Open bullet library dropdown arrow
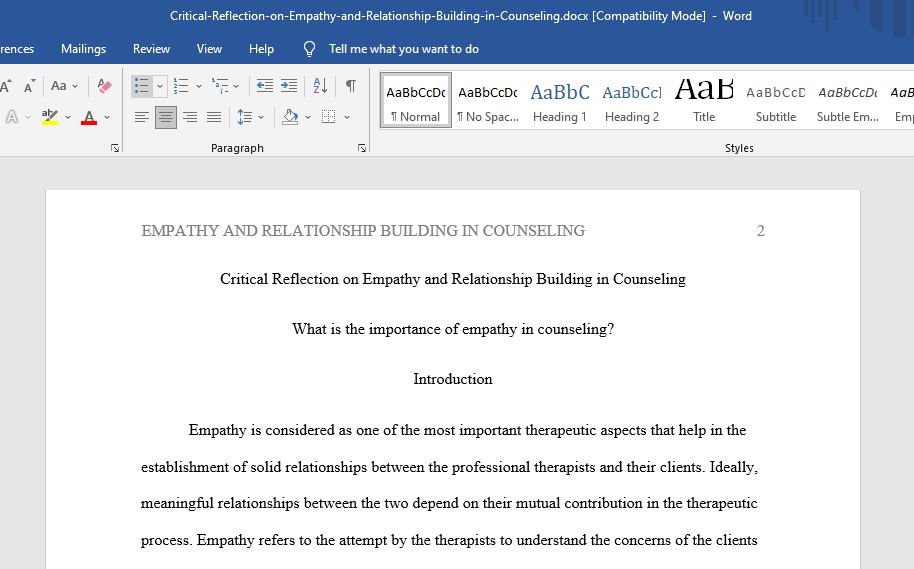This screenshot has width=914, height=569. (160, 86)
